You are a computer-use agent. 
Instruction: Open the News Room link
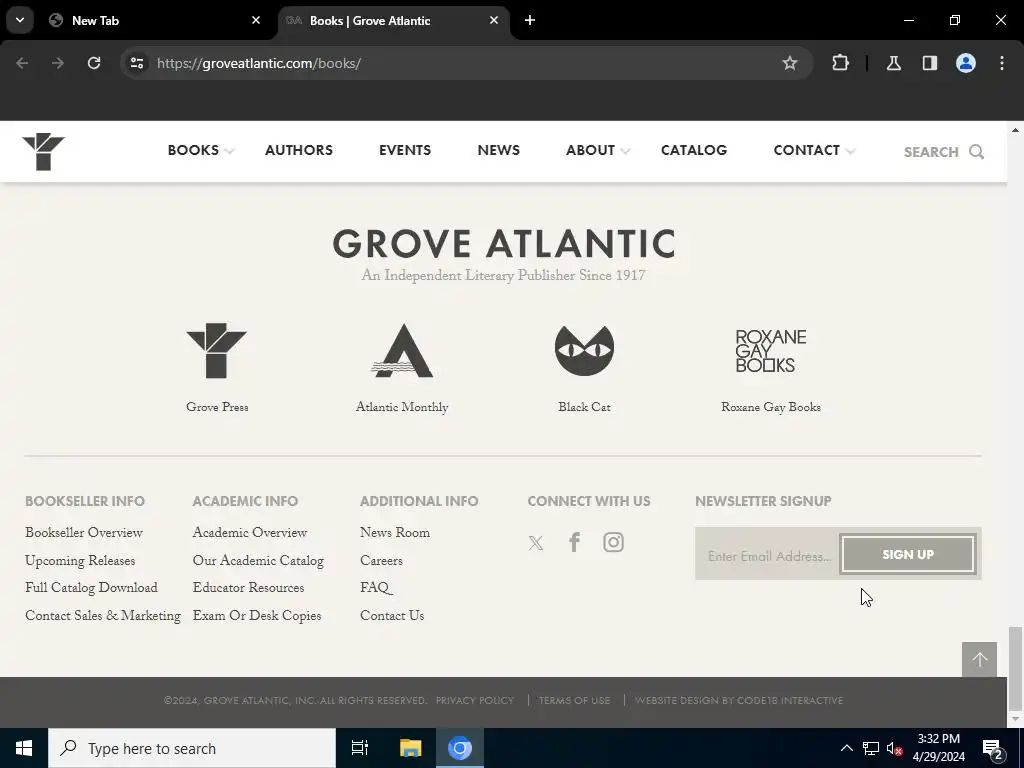pos(395,533)
